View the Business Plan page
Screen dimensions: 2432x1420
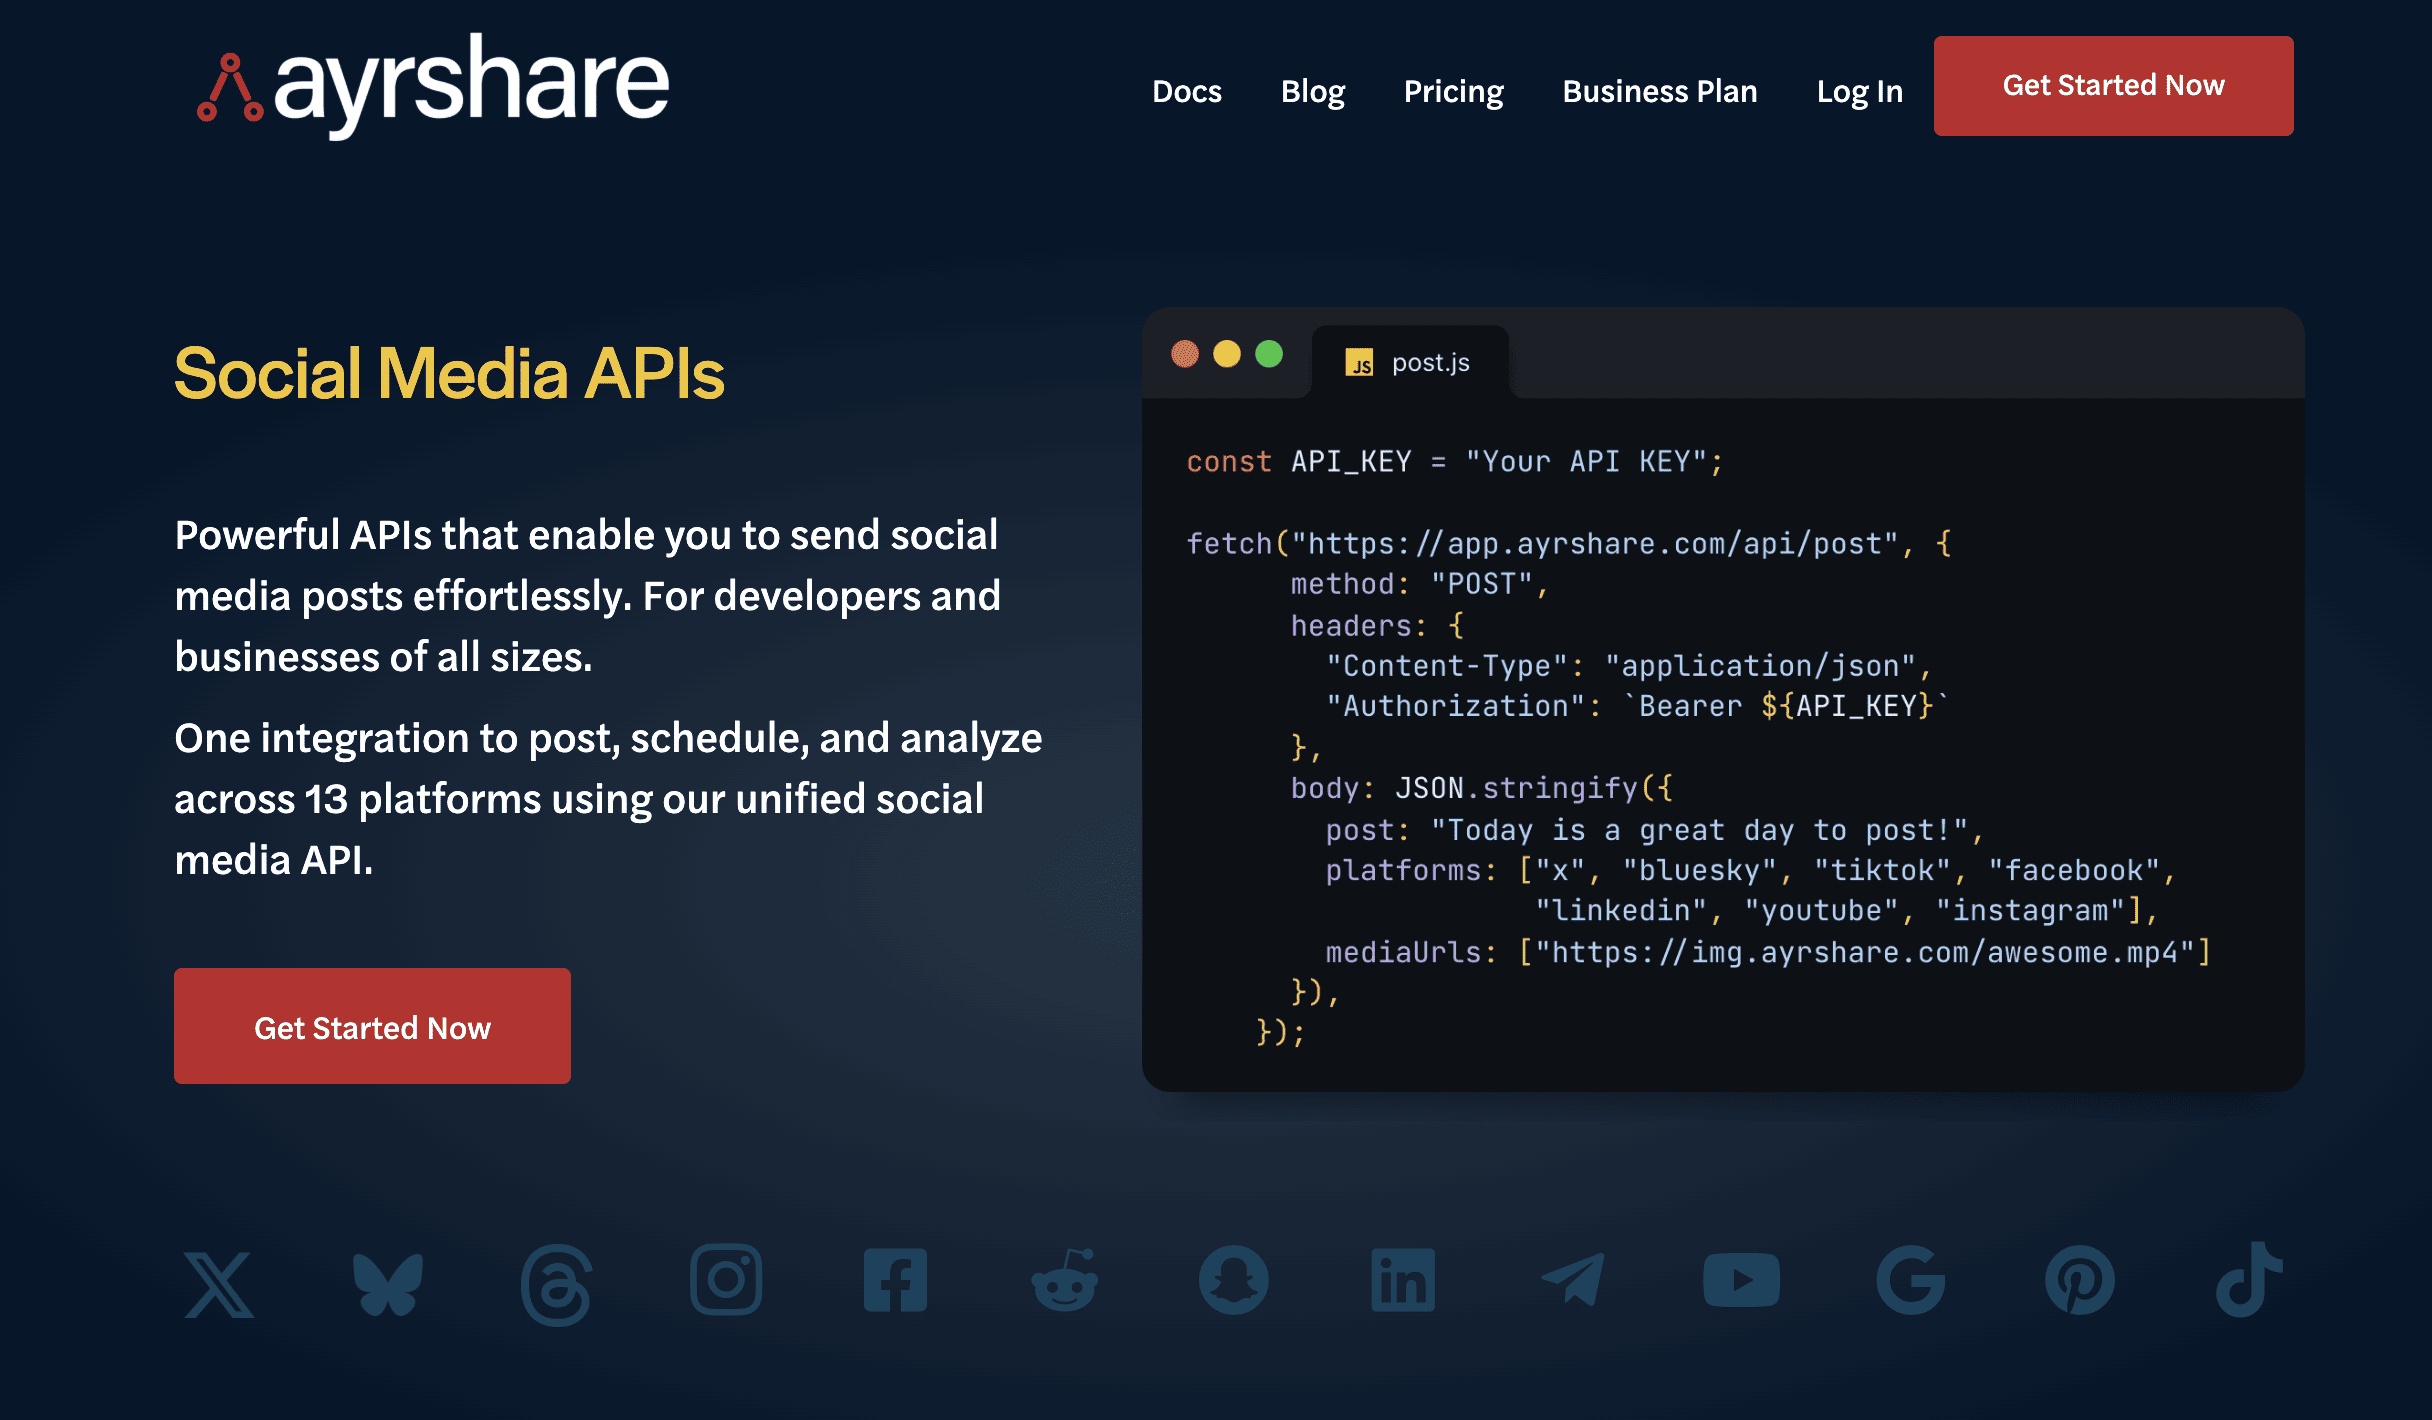[x=1659, y=91]
